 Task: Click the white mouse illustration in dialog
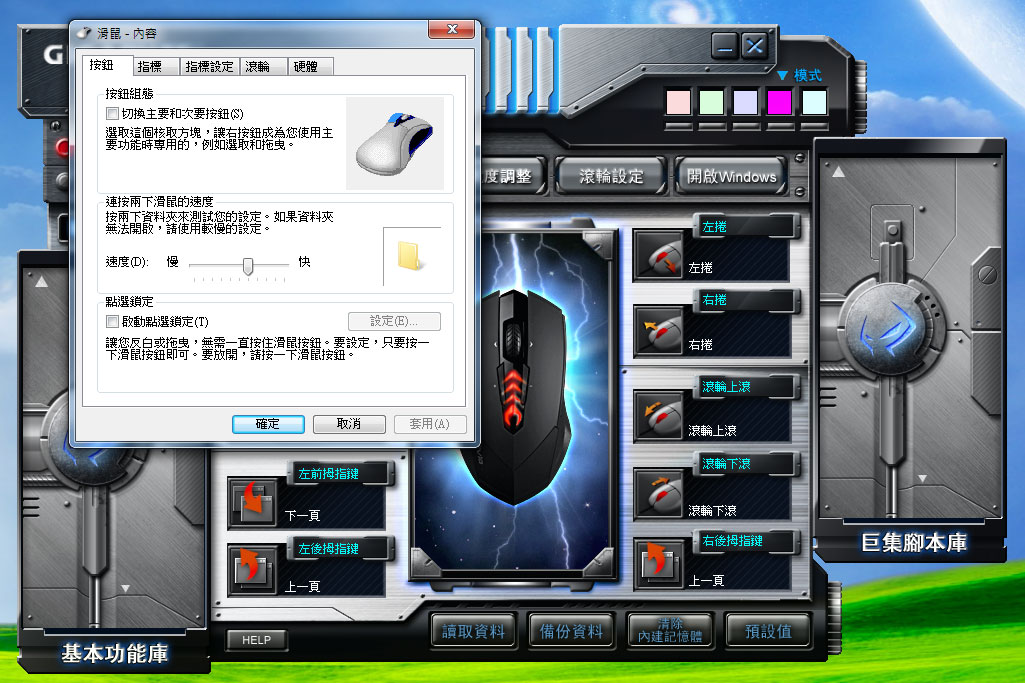click(394, 144)
